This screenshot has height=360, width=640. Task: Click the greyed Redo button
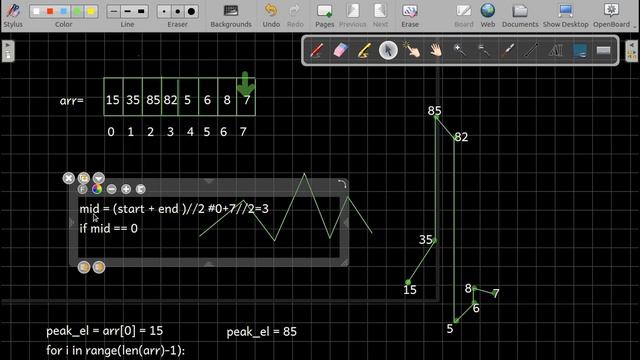pyautogui.click(x=295, y=16)
